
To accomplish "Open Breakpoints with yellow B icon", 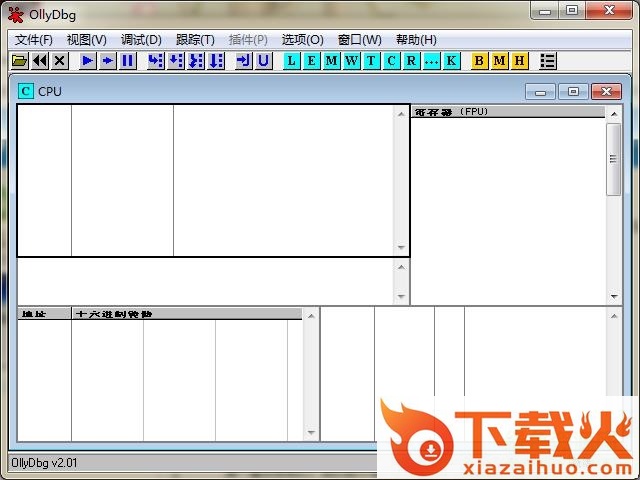I will click(x=480, y=61).
